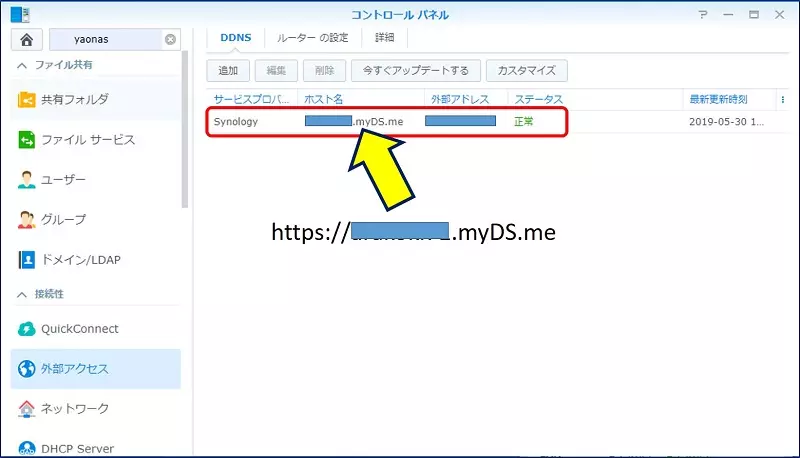Maximize the Control Panel window
The image size is (800, 458).
pos(754,14)
